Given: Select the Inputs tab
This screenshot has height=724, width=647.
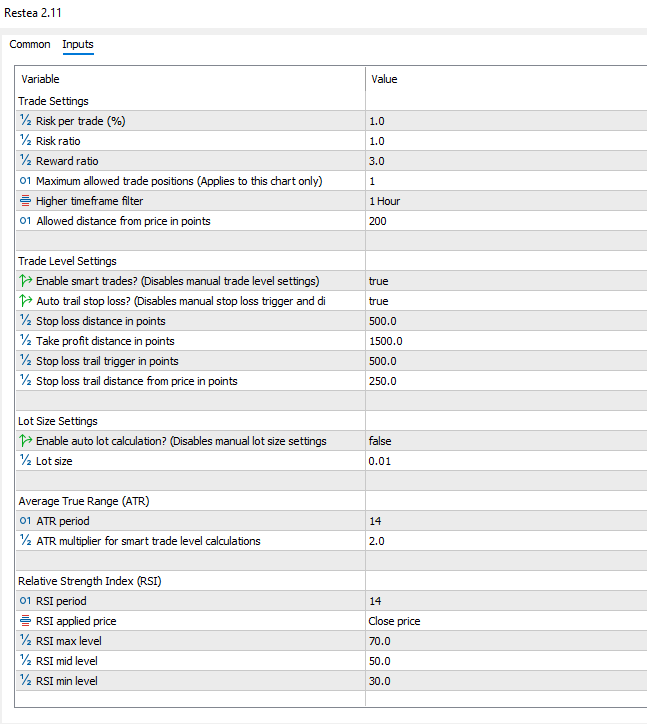Looking at the screenshot, I should coord(78,44).
